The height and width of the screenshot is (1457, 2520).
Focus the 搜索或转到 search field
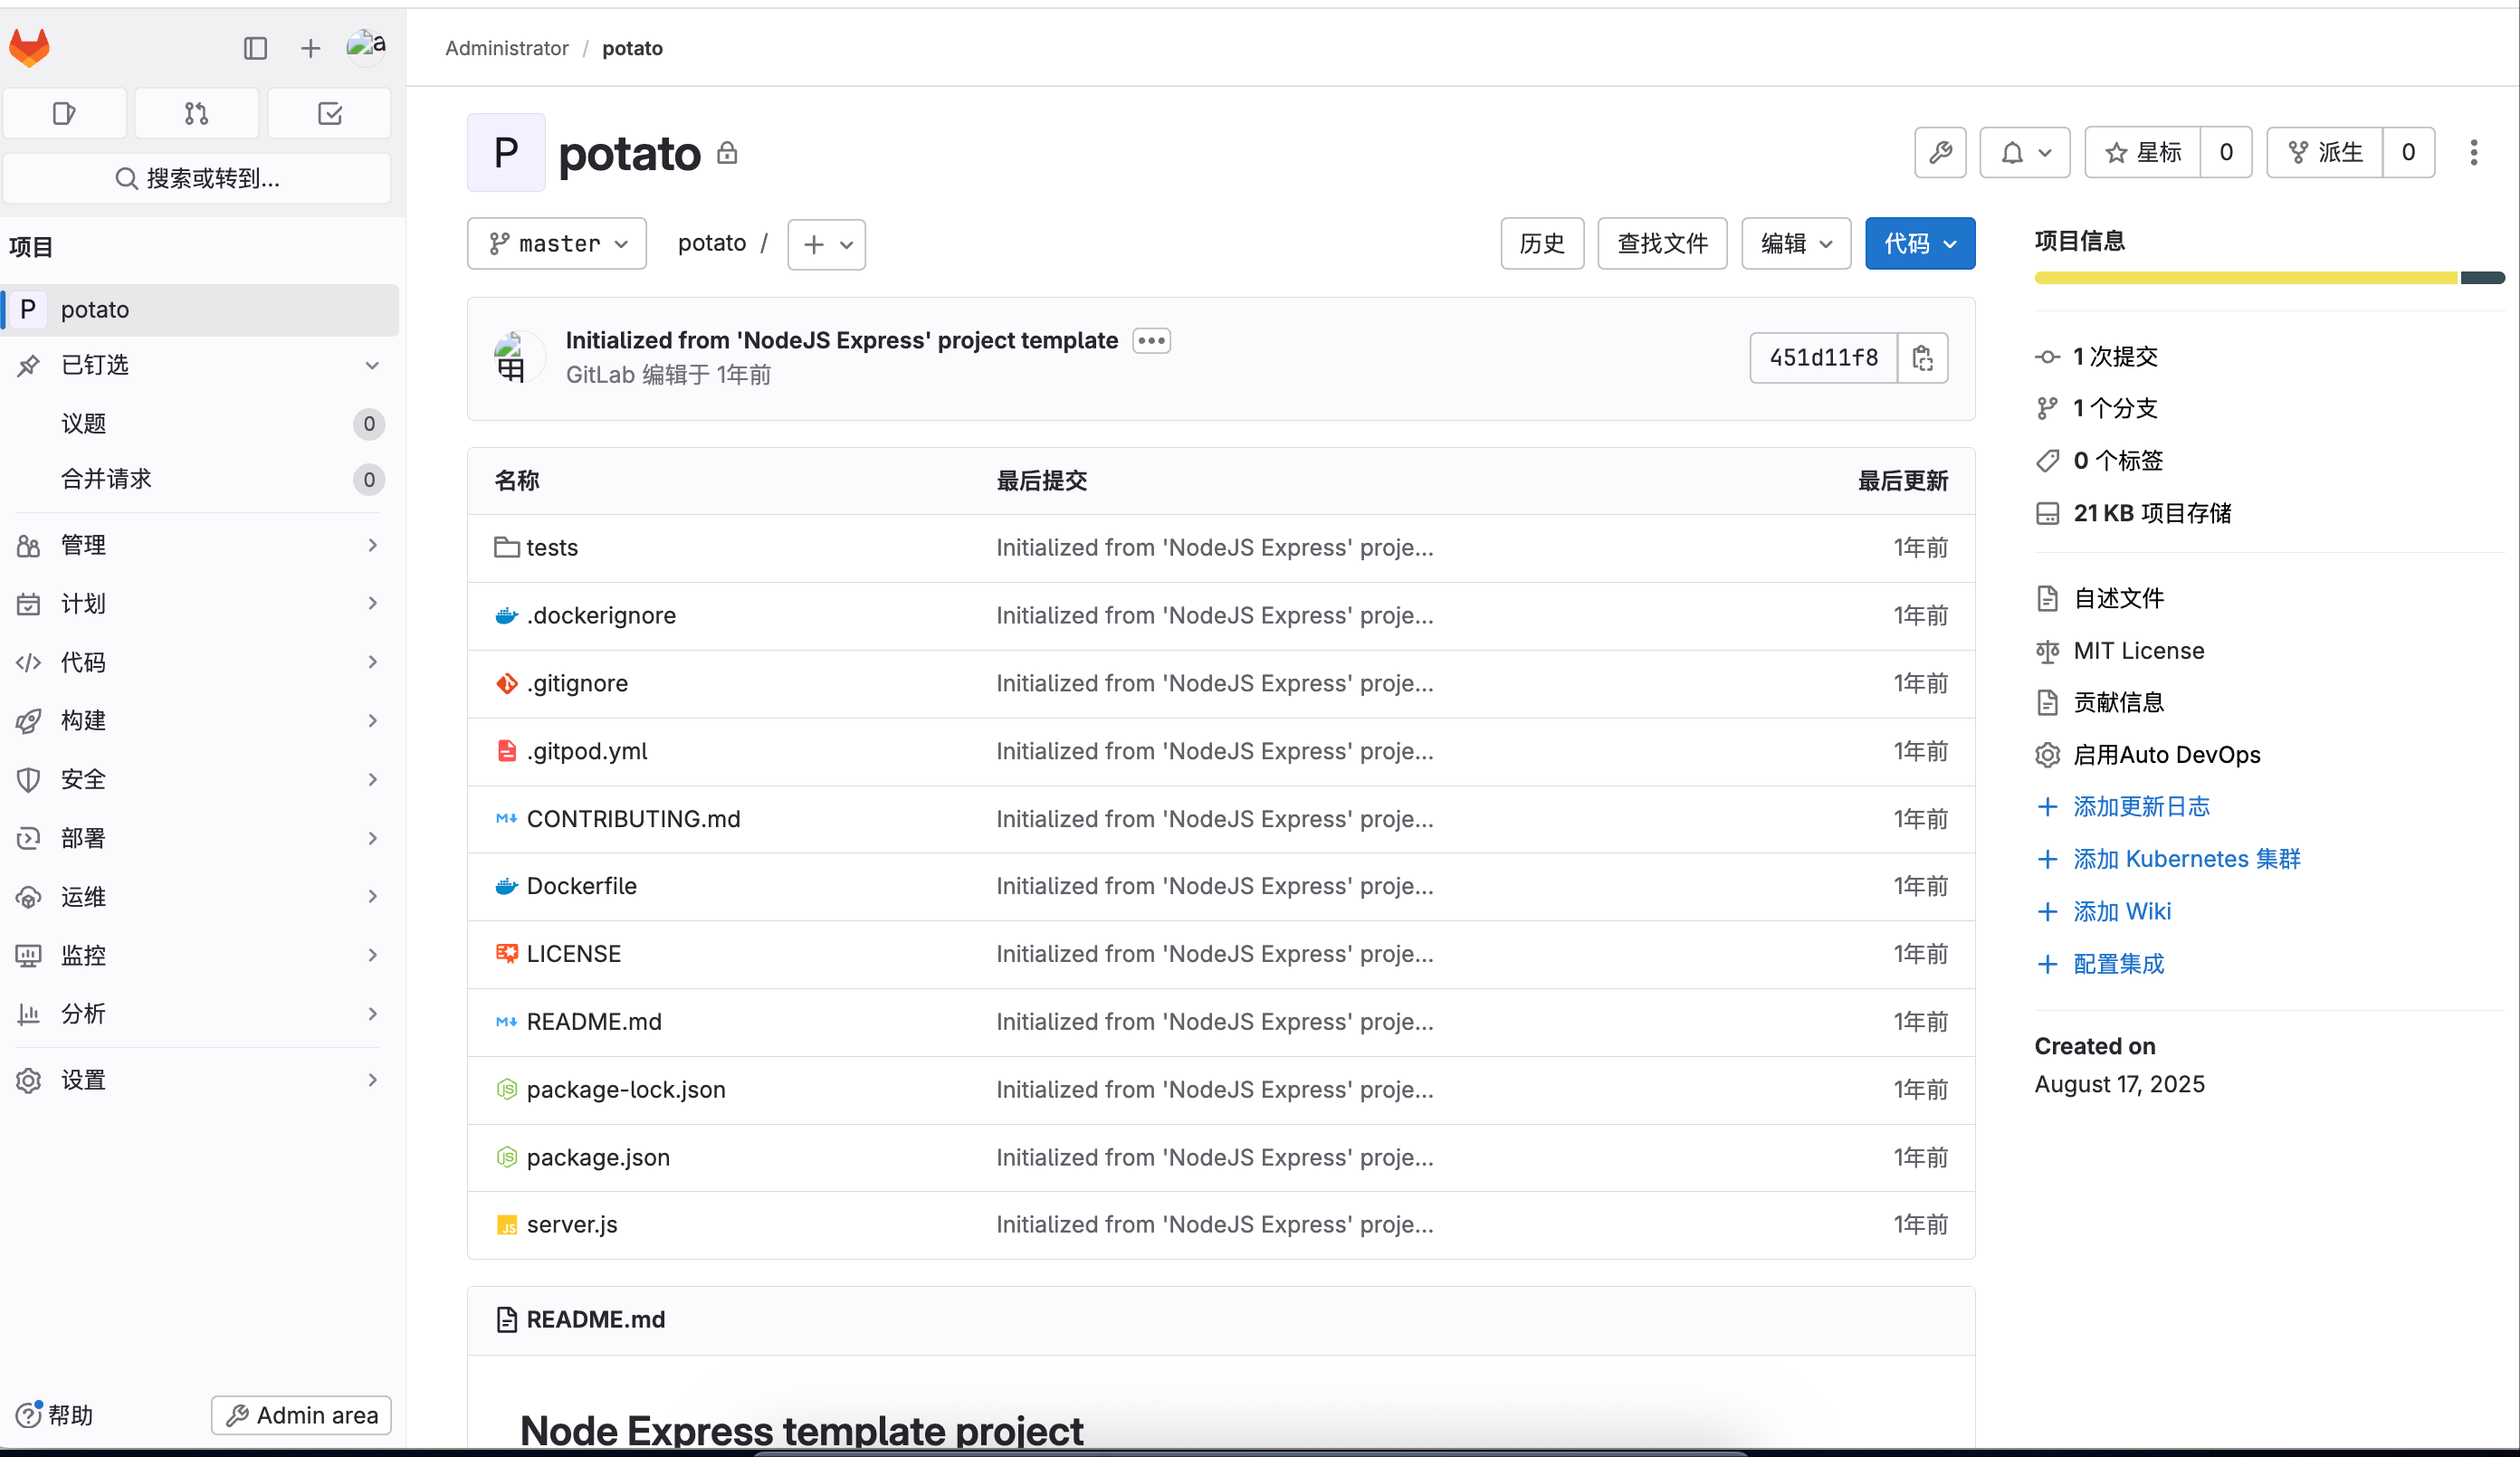[197, 178]
